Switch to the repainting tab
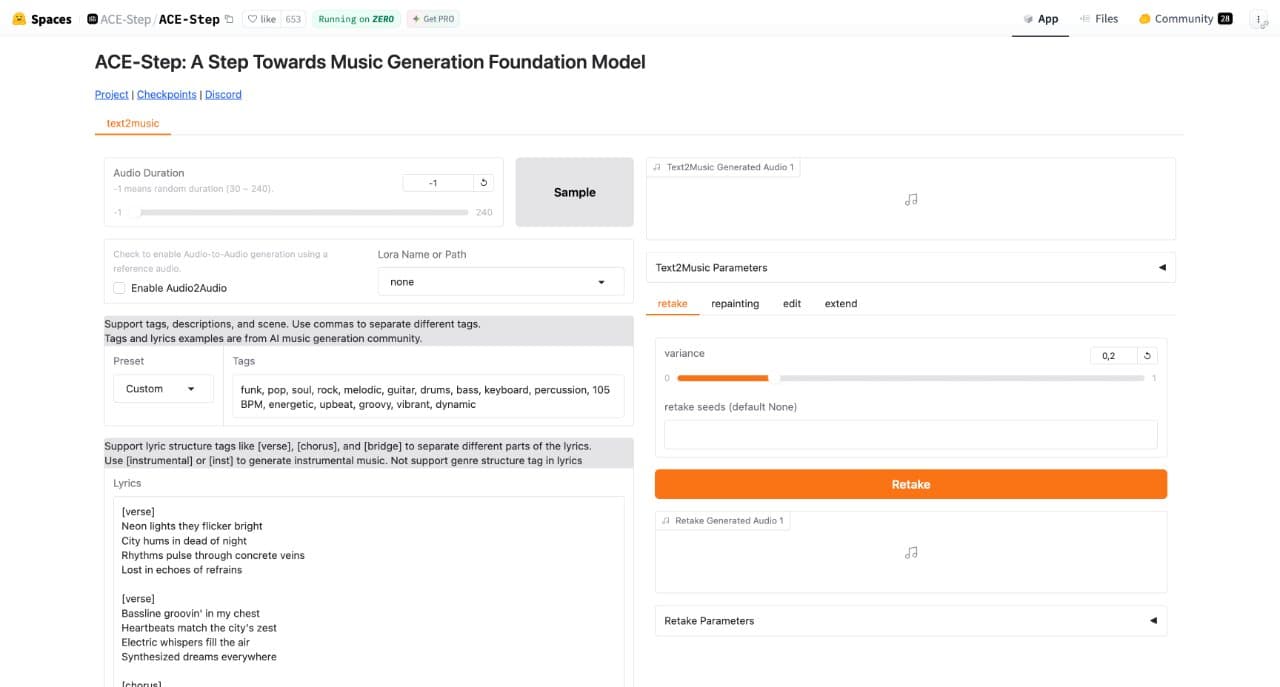This screenshot has width=1280, height=687. click(x=735, y=303)
